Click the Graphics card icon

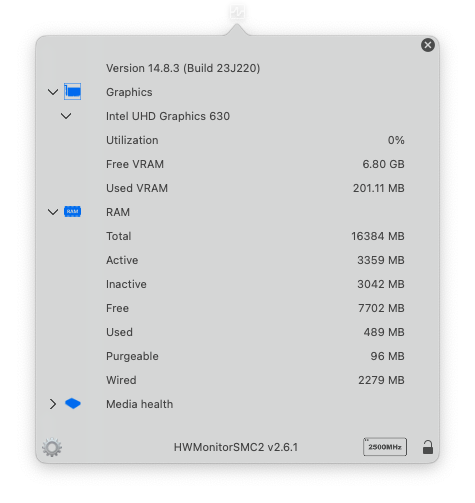(72, 92)
